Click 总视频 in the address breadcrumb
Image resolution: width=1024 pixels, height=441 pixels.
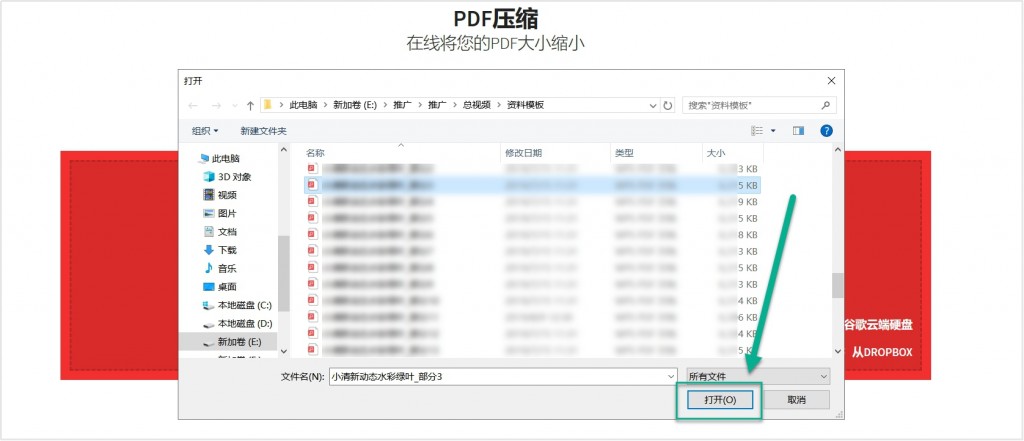(x=477, y=105)
